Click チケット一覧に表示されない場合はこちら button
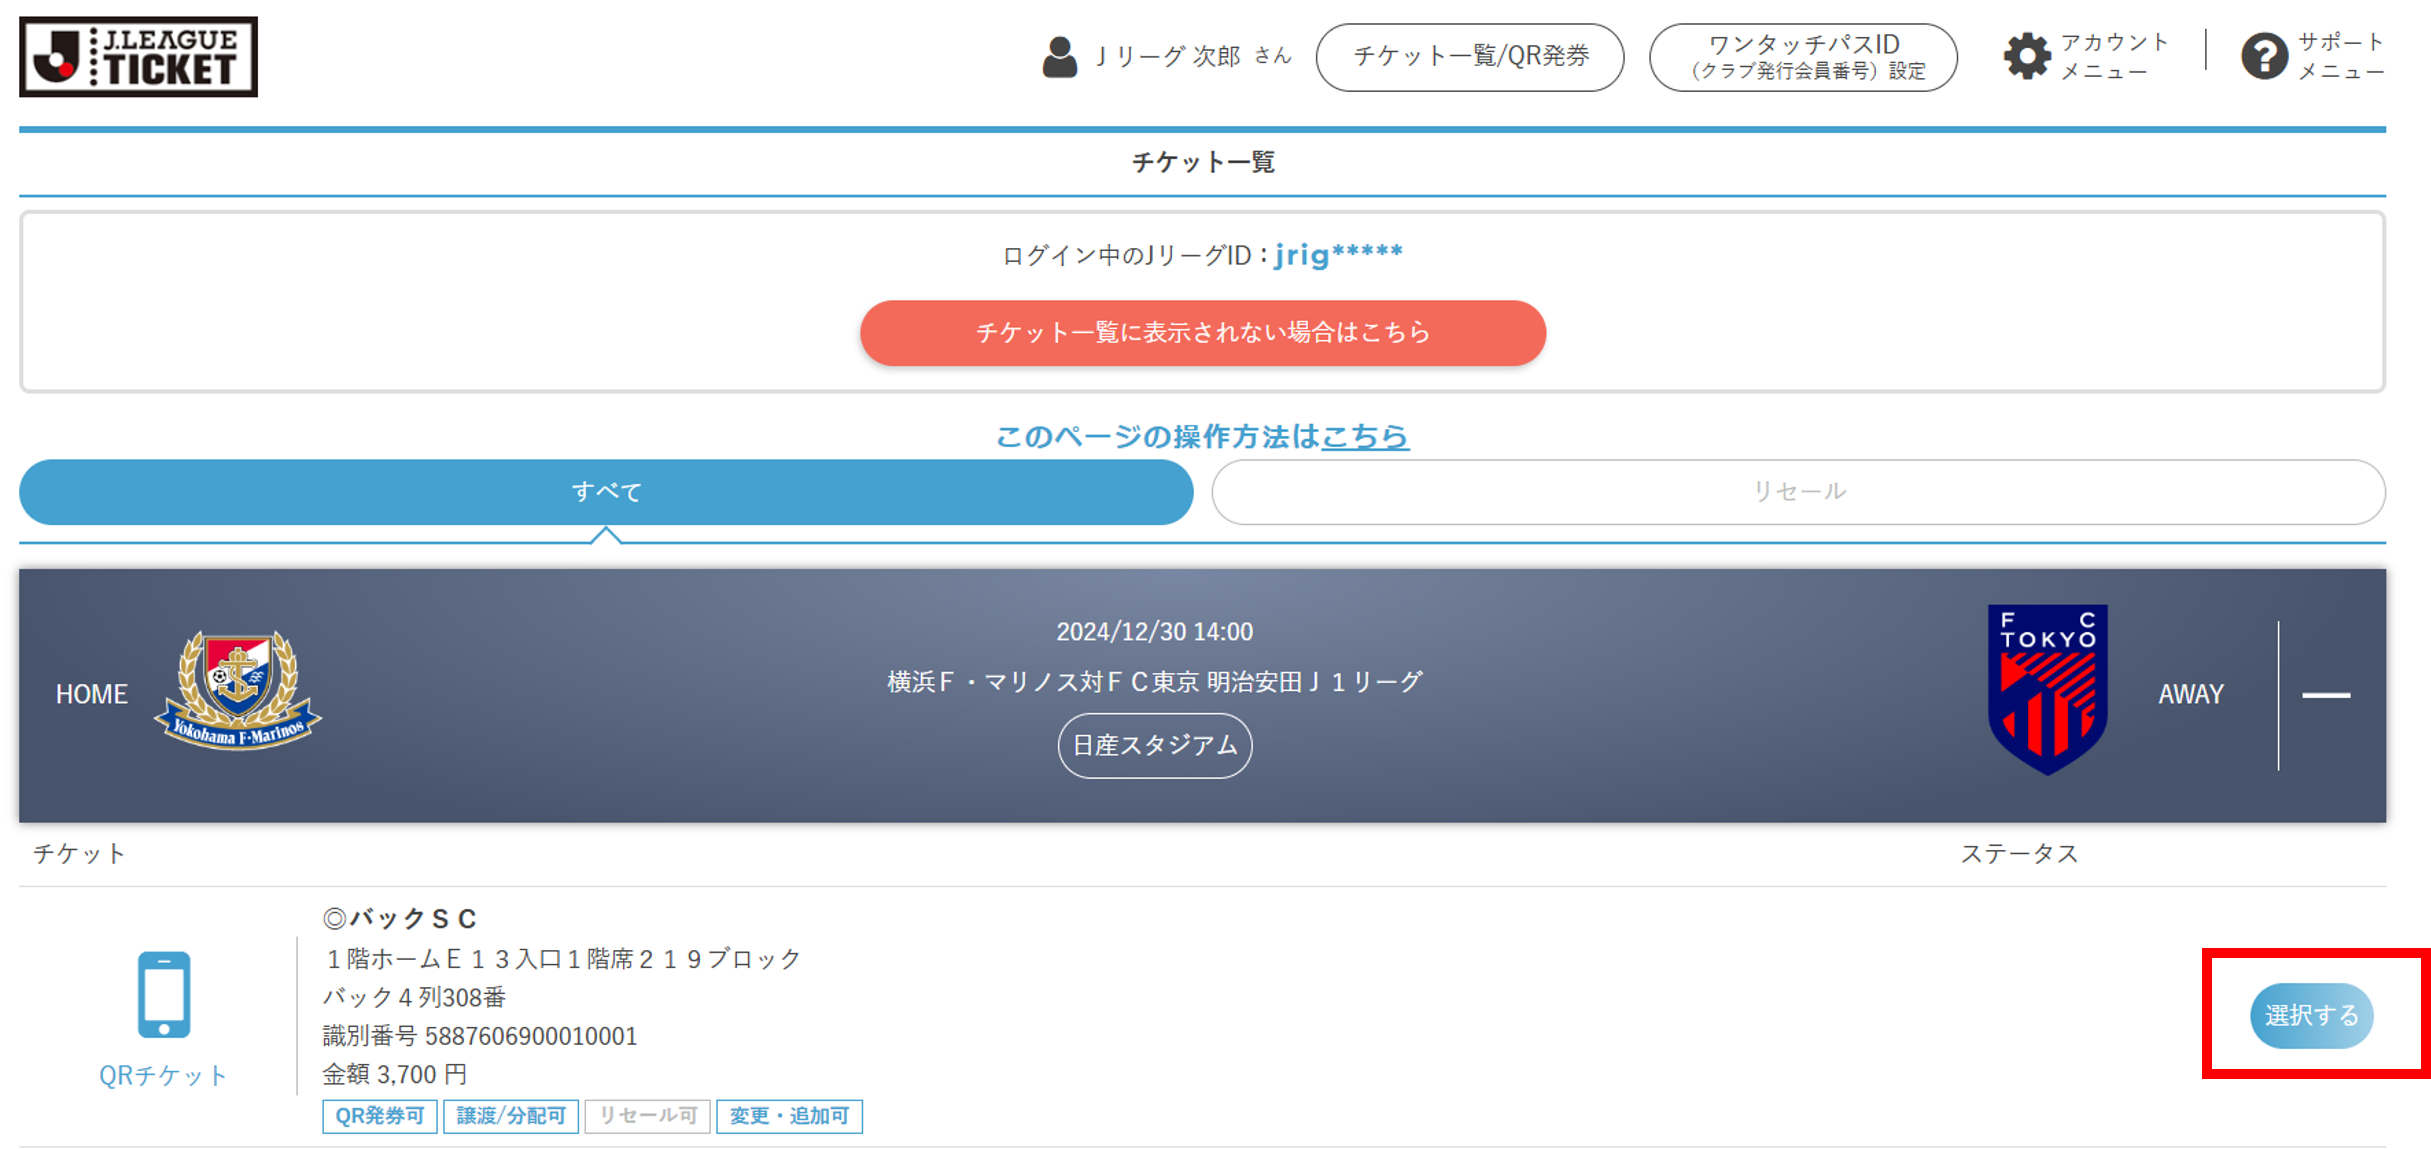Screen dimensions: 2431x1149 tap(1203, 333)
